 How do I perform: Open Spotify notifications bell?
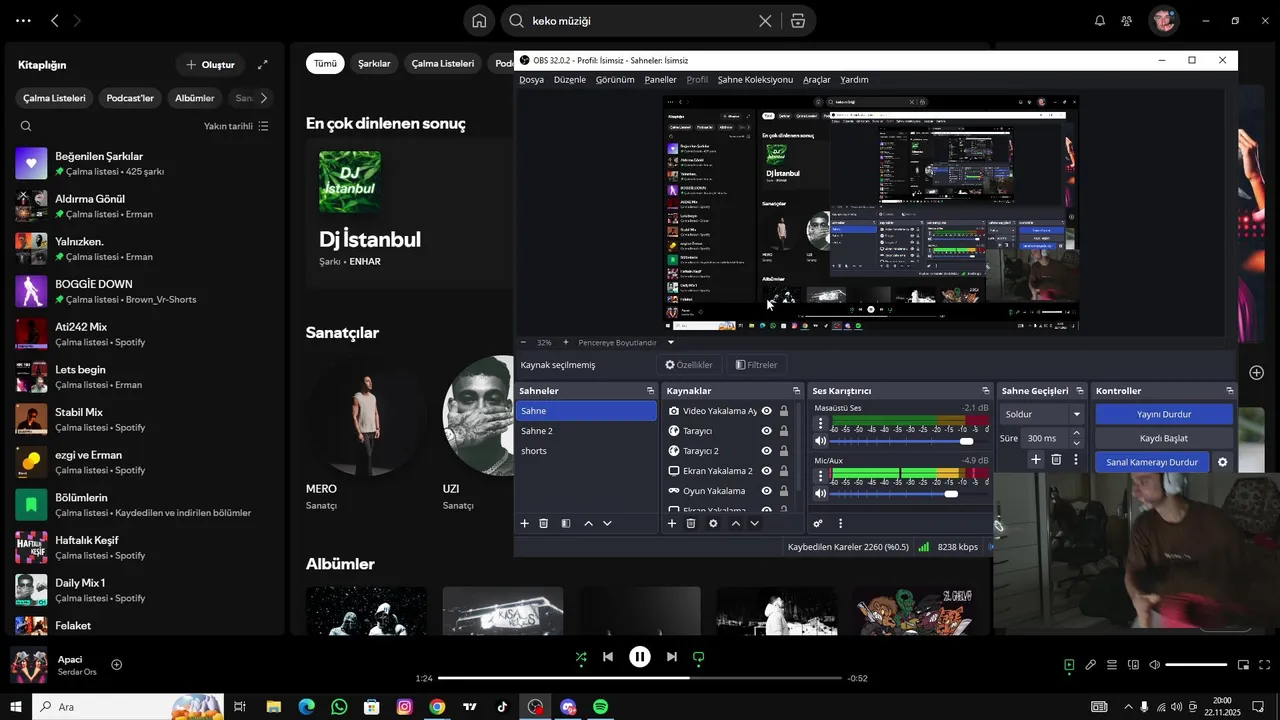pyautogui.click(x=1100, y=21)
